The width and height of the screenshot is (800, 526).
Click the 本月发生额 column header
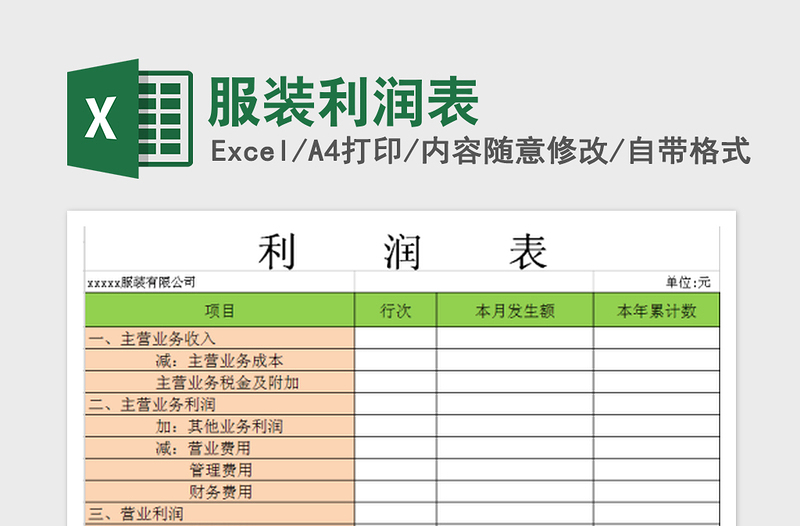click(x=515, y=310)
